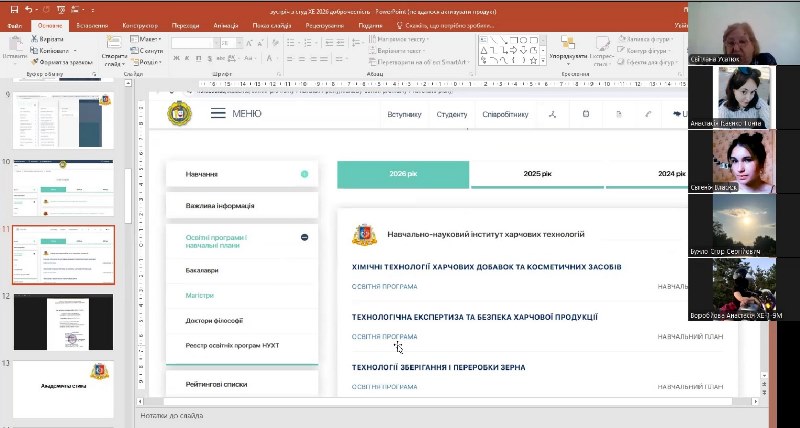Click the Format Painter brush icon
The height and width of the screenshot is (428, 800).
tap(35, 62)
